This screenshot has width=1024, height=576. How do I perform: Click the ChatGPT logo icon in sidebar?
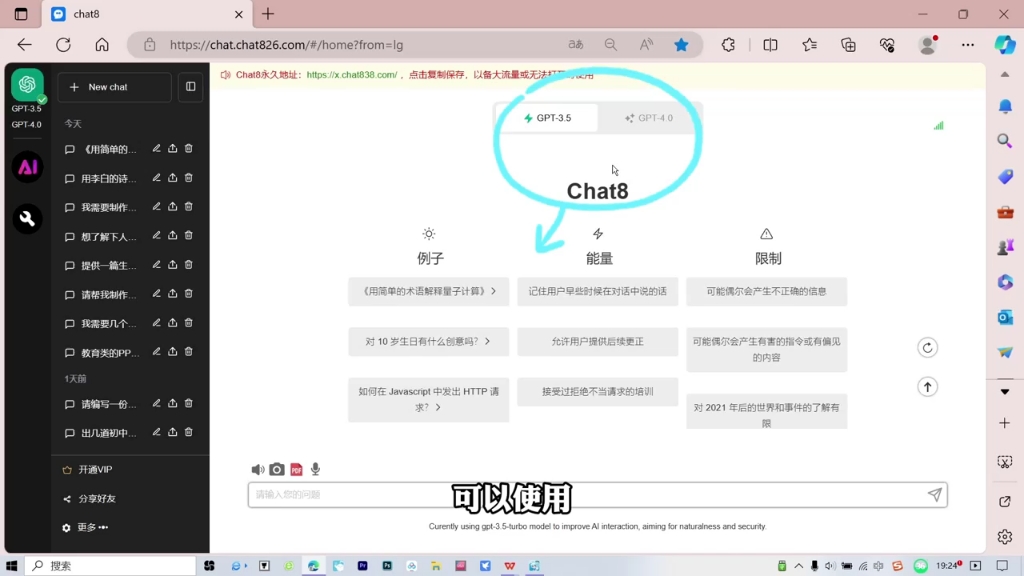coord(27,85)
